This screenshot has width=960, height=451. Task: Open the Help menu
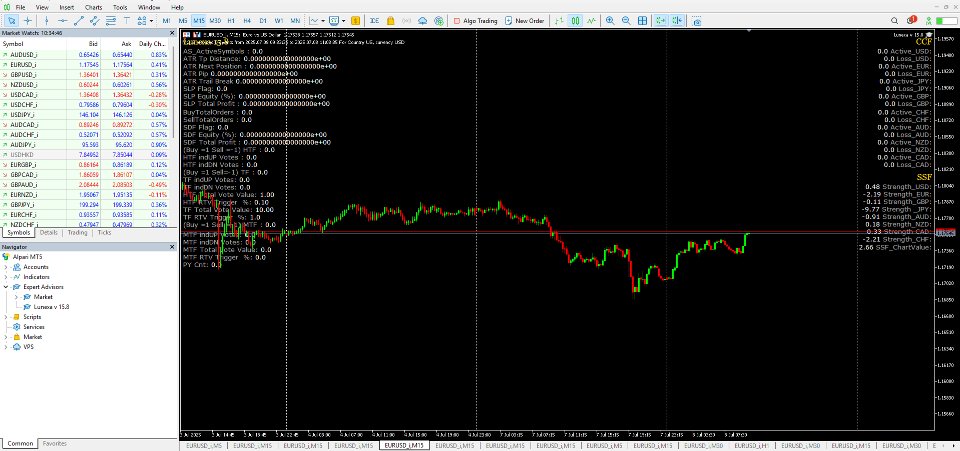177,7
